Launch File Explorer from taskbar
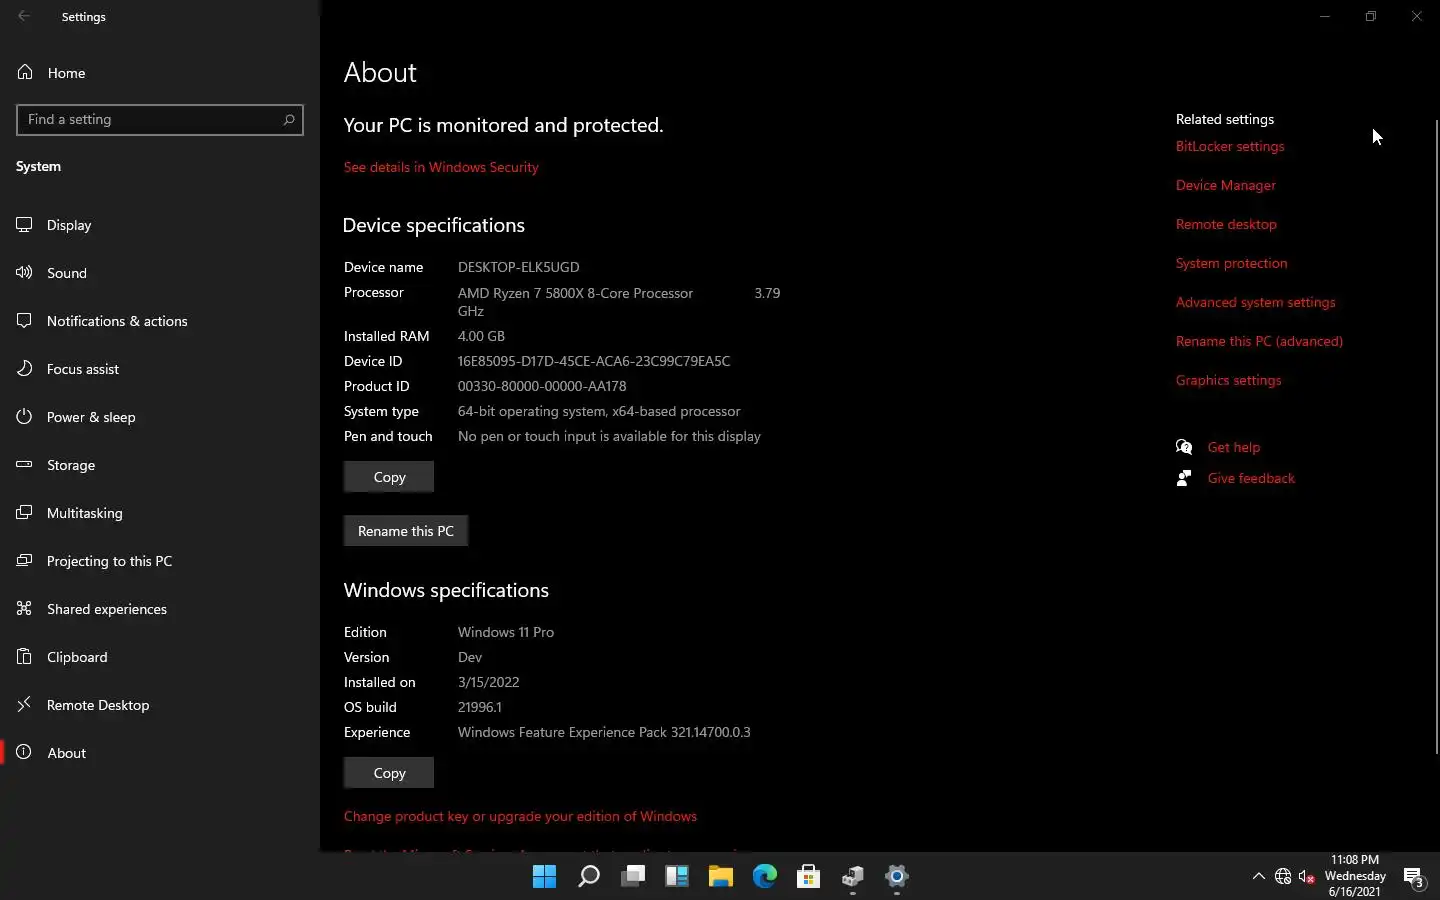 721,877
